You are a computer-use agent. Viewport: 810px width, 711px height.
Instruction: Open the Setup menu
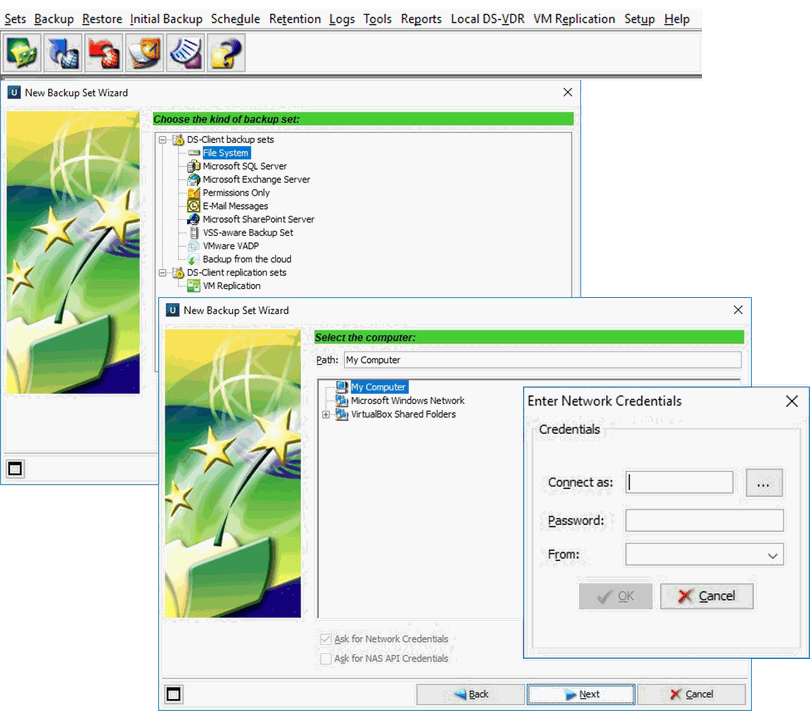tap(639, 19)
